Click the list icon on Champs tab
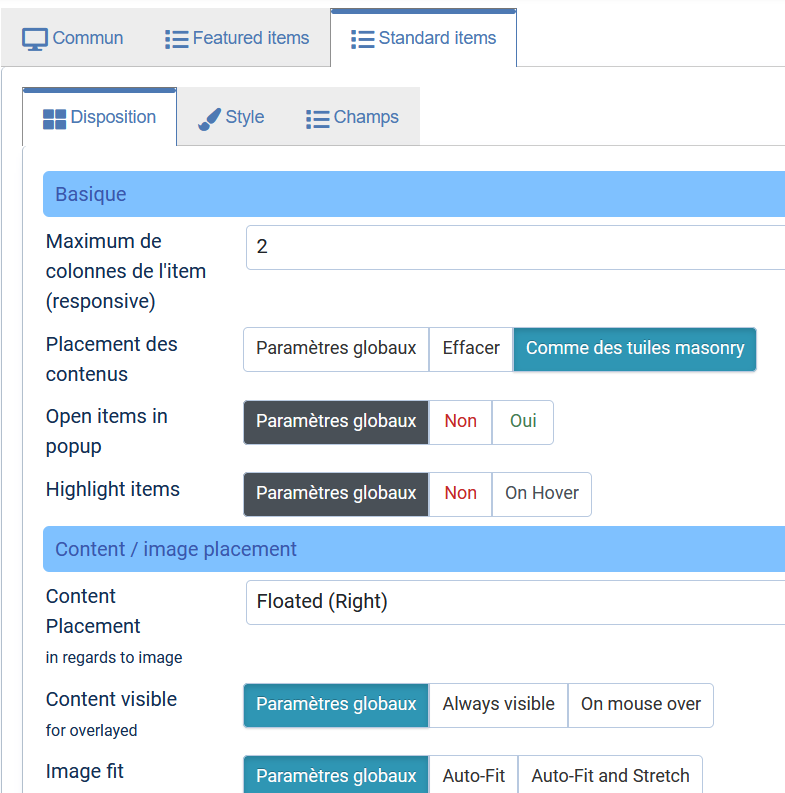 click(318, 119)
